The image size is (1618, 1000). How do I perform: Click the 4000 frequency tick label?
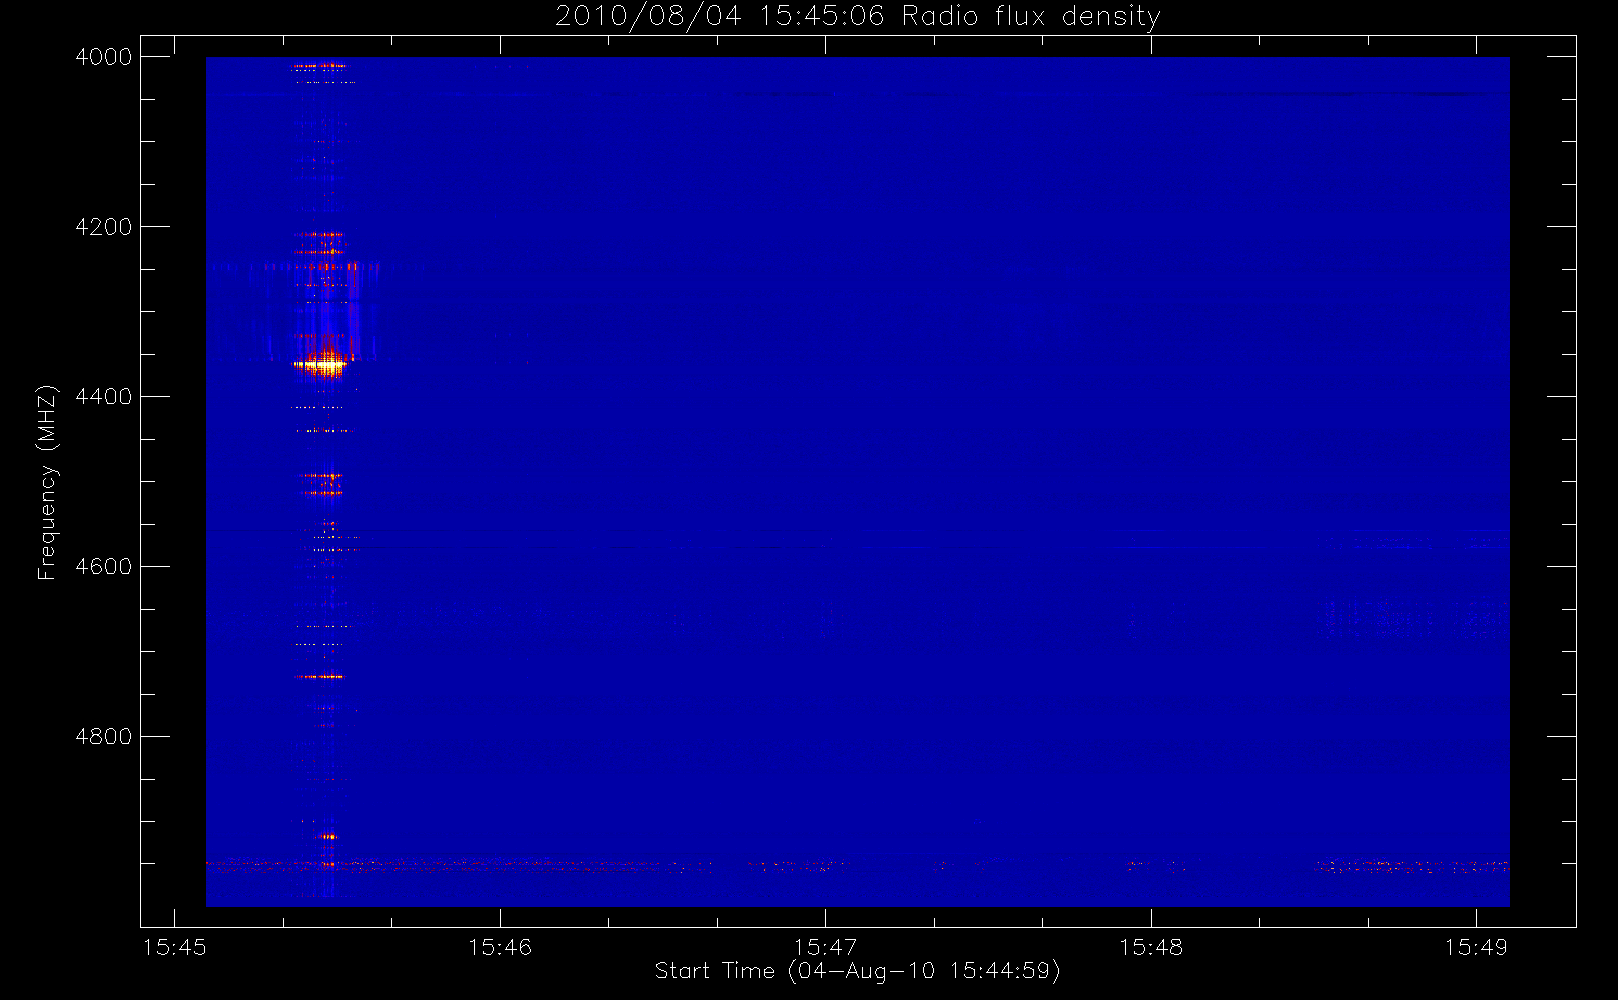104,57
